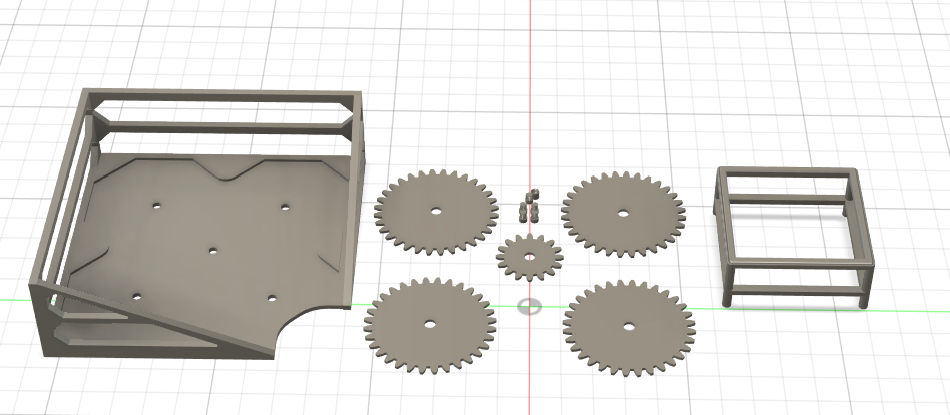Click the circular origin point marker
This screenshot has width=950, height=415.
pyautogui.click(x=530, y=307)
